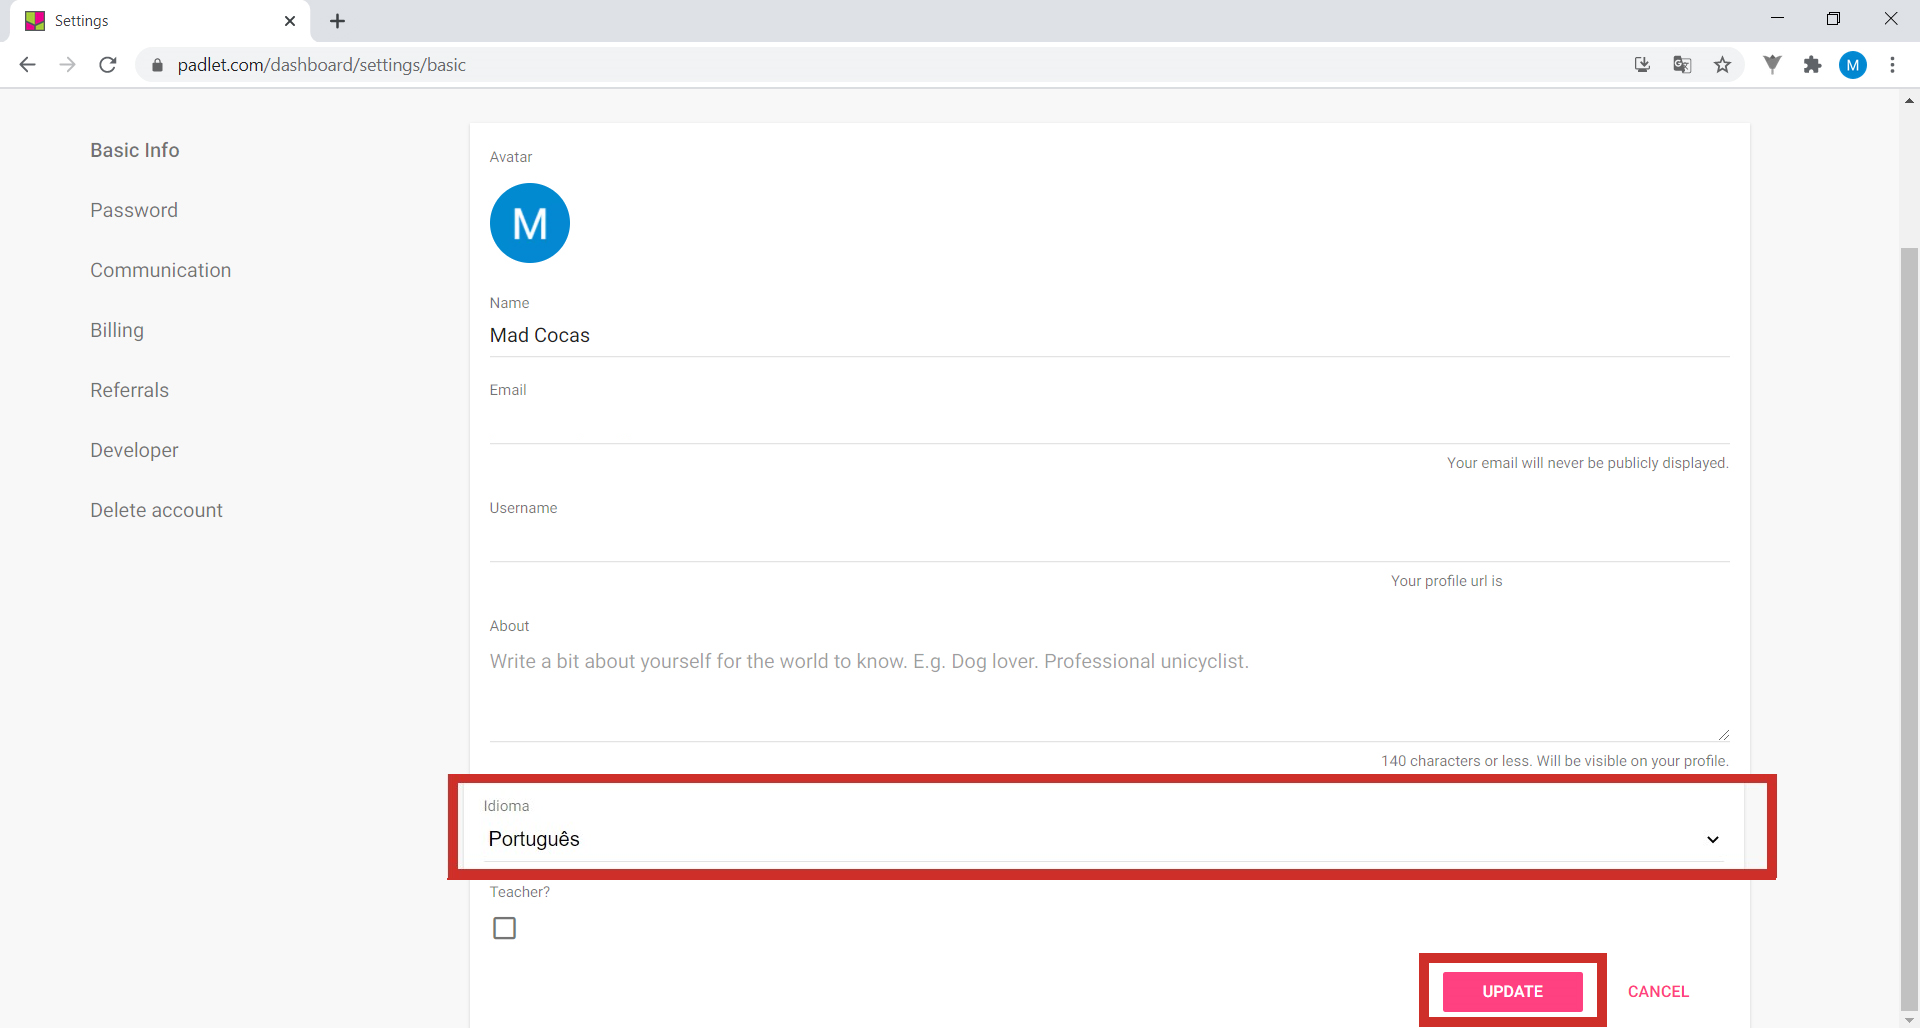Click the blue M avatar picture
The height and width of the screenshot is (1028, 1920).
tap(529, 223)
